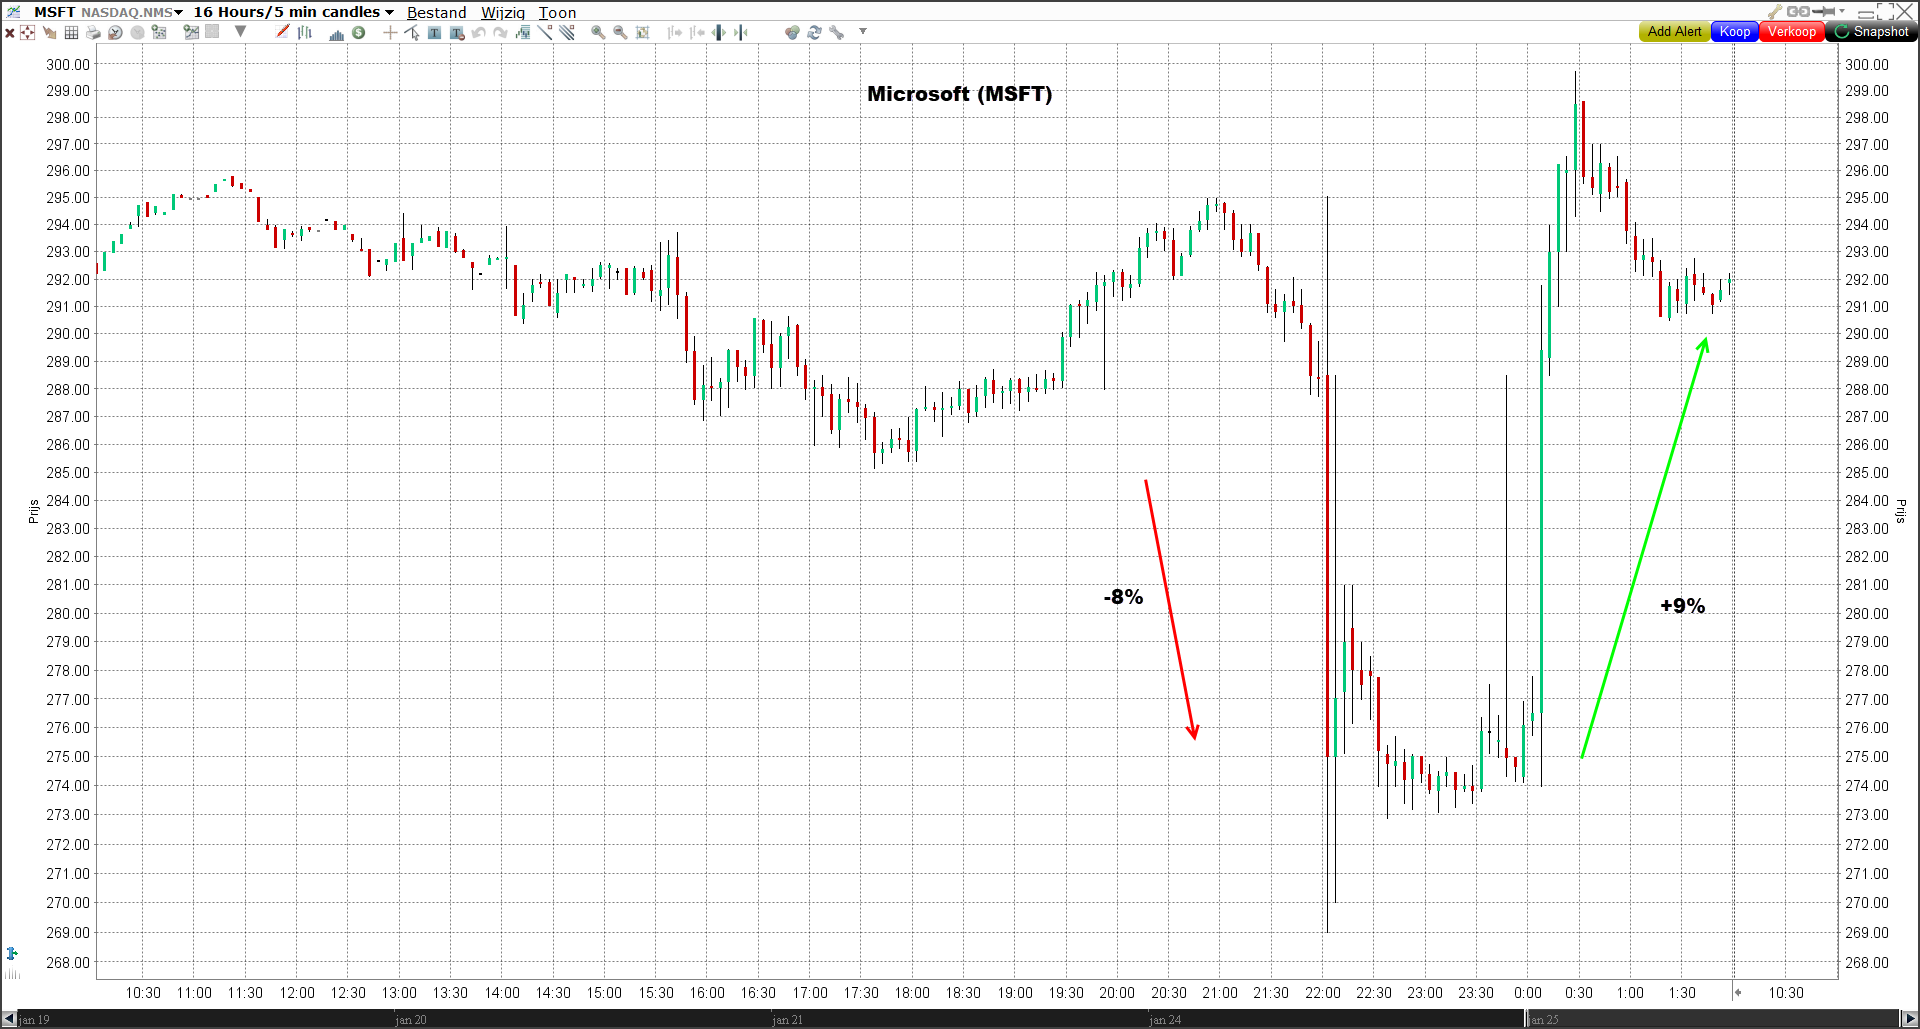The width and height of the screenshot is (1920, 1029).
Task: Click the green dollar sign icon
Action: pyautogui.click(x=358, y=32)
